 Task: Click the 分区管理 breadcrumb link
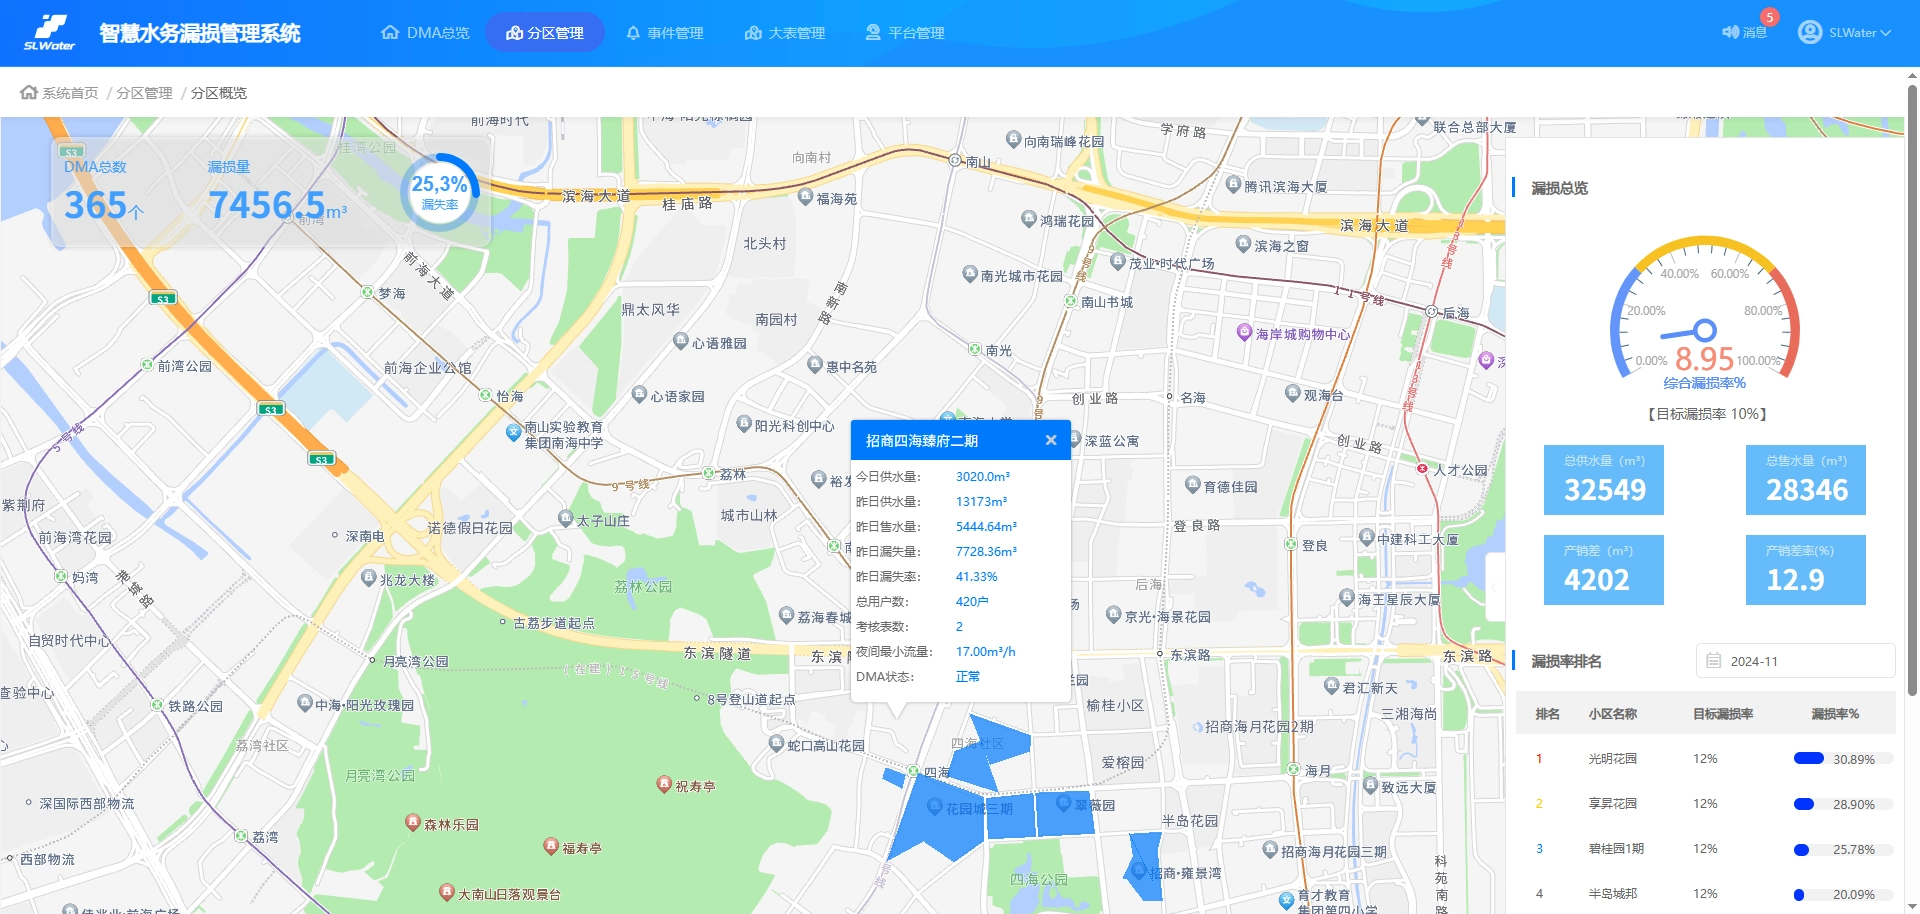coord(144,93)
